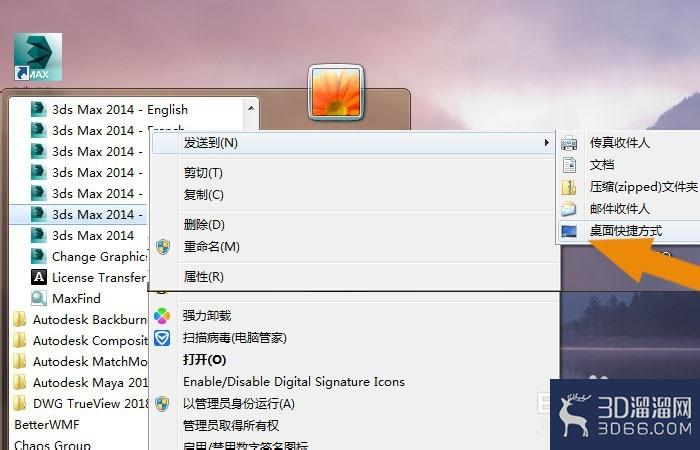This screenshot has width=700, height=450.
Task: Open License Transfer utility entry
Action: (x=99, y=278)
